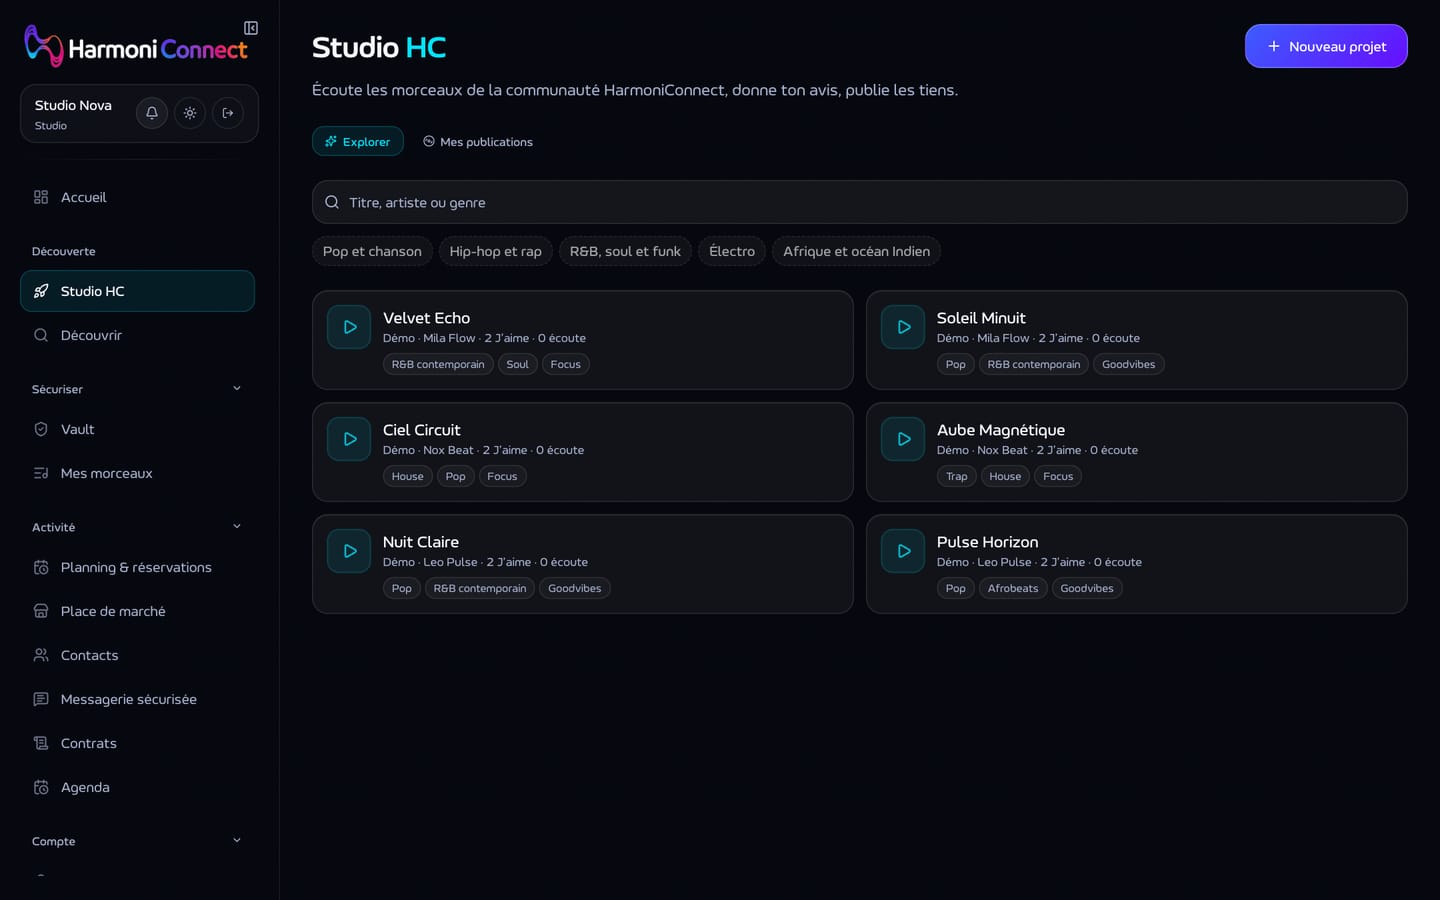
Task: Open Mes morceaux in sidebar
Action: click(137, 473)
